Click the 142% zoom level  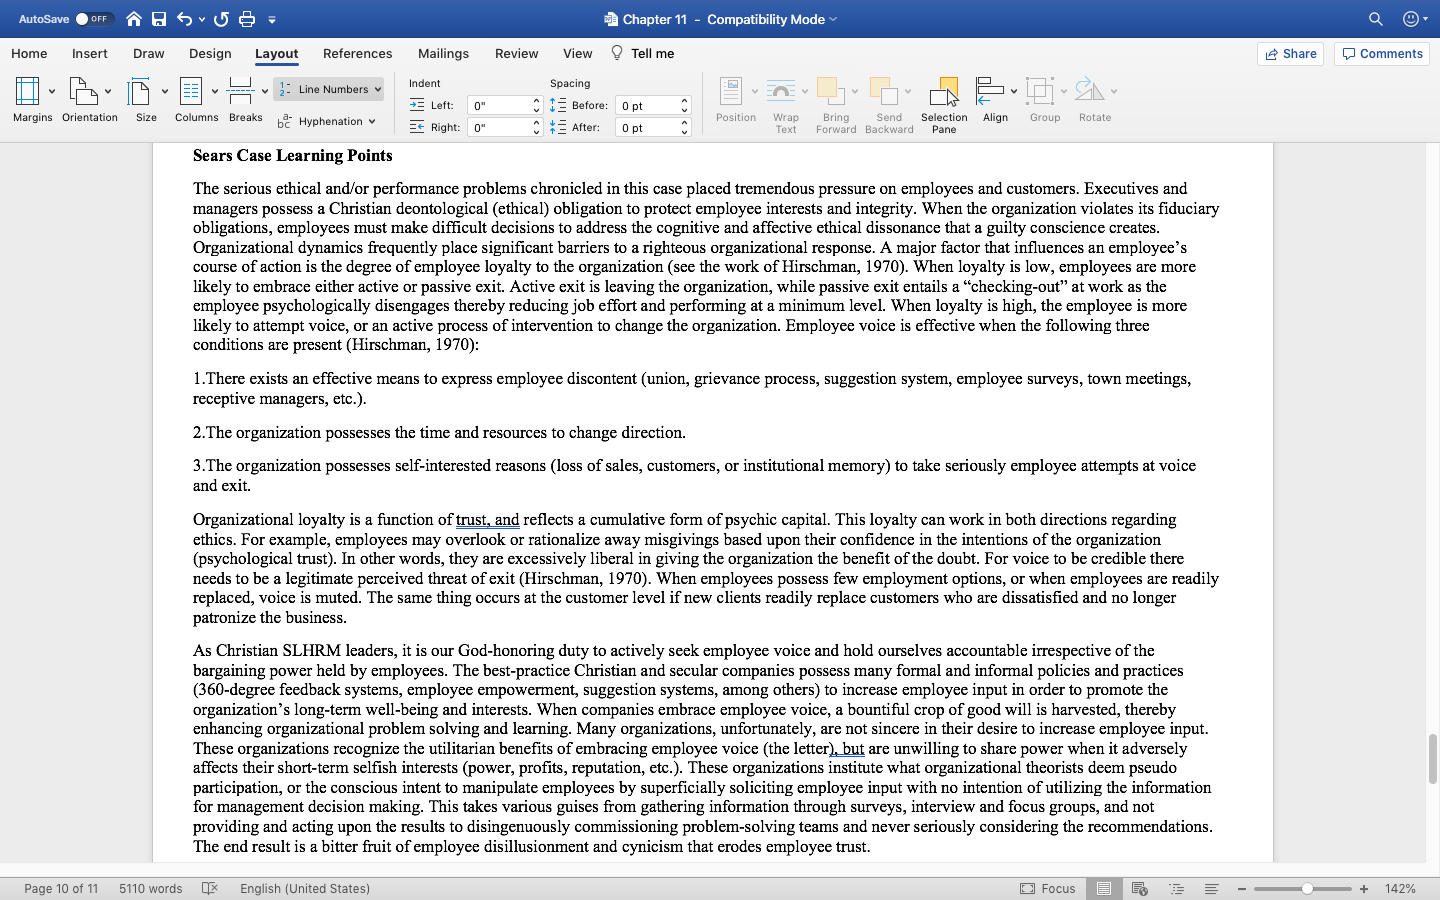coord(1400,888)
